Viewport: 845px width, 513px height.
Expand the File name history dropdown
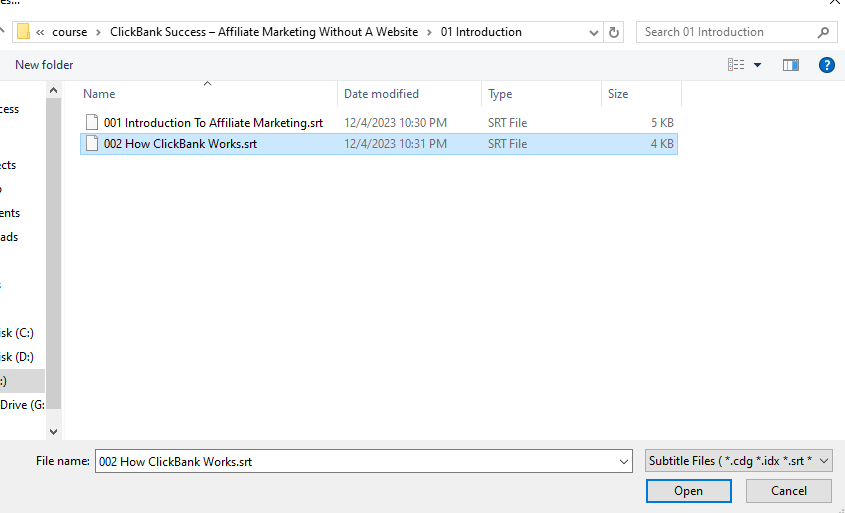click(624, 461)
